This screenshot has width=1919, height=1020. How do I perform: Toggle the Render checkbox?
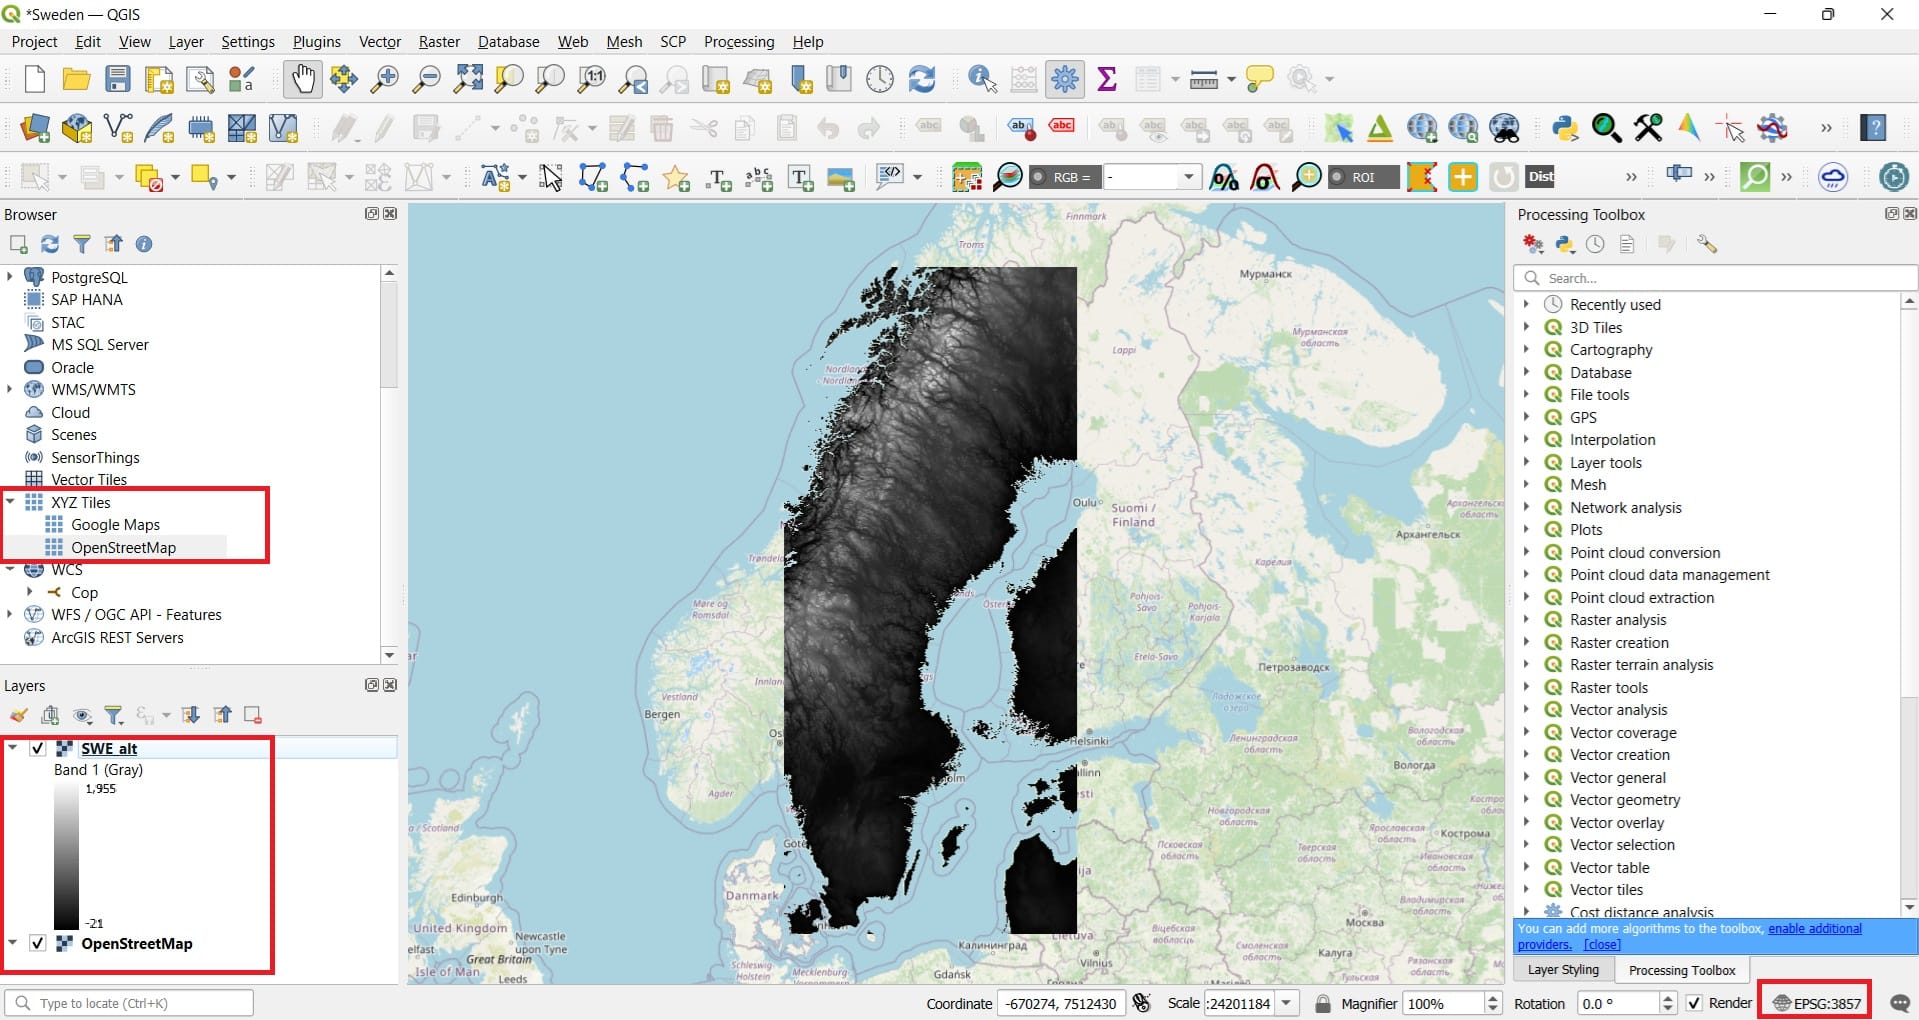[1694, 1003]
